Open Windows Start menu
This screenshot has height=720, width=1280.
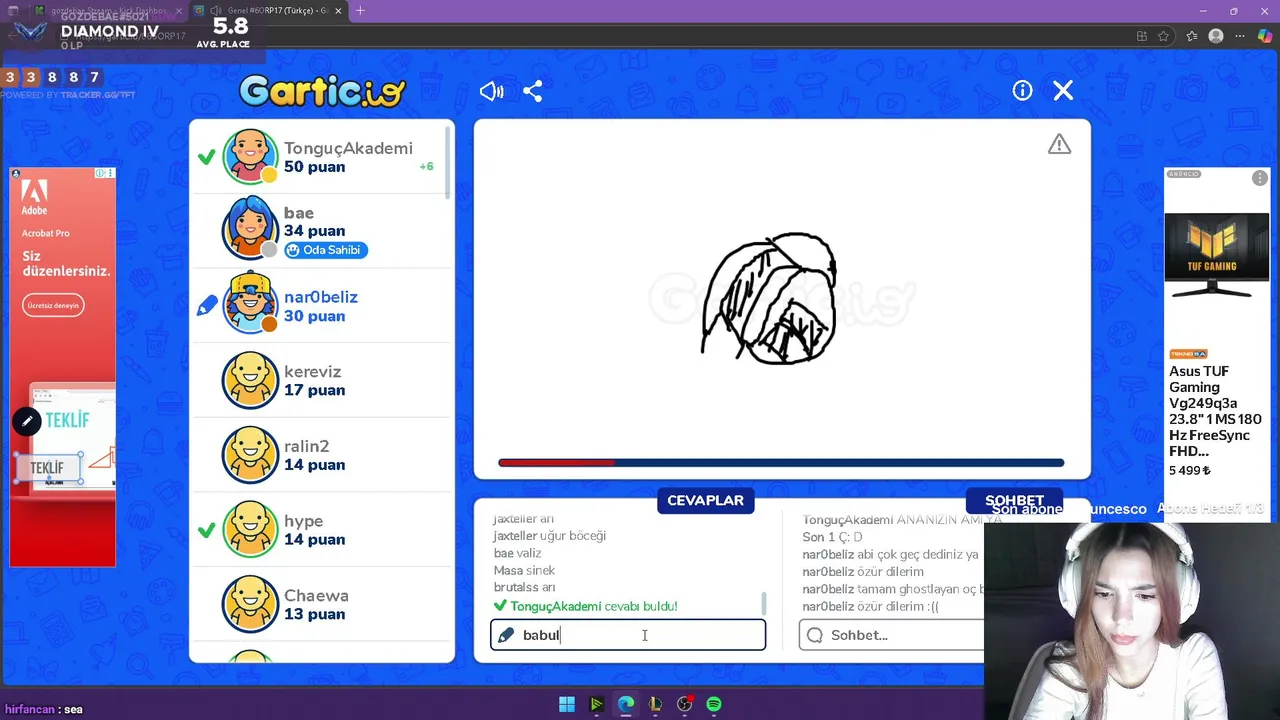pyautogui.click(x=567, y=704)
